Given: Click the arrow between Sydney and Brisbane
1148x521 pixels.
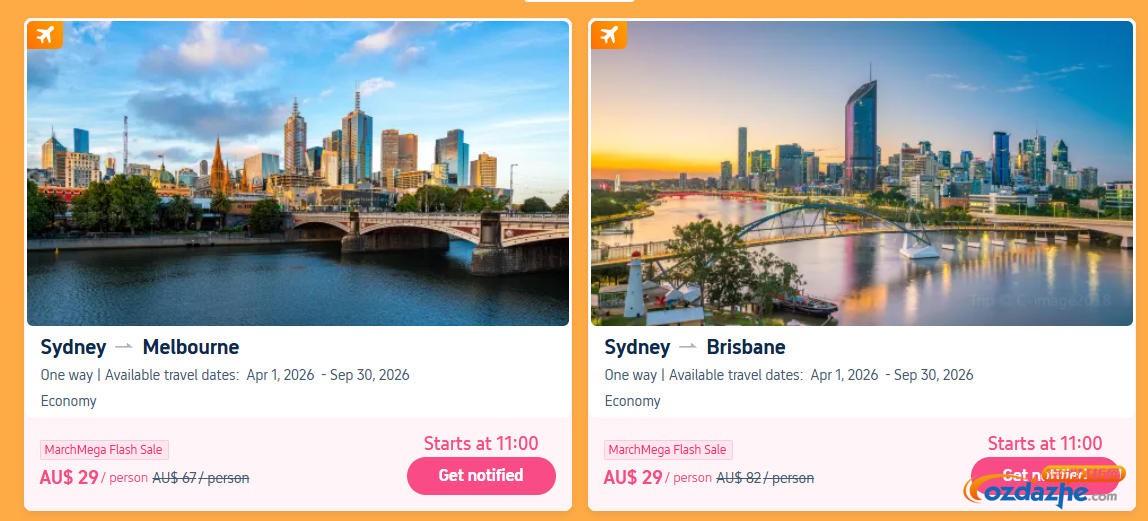Looking at the screenshot, I should (x=688, y=347).
